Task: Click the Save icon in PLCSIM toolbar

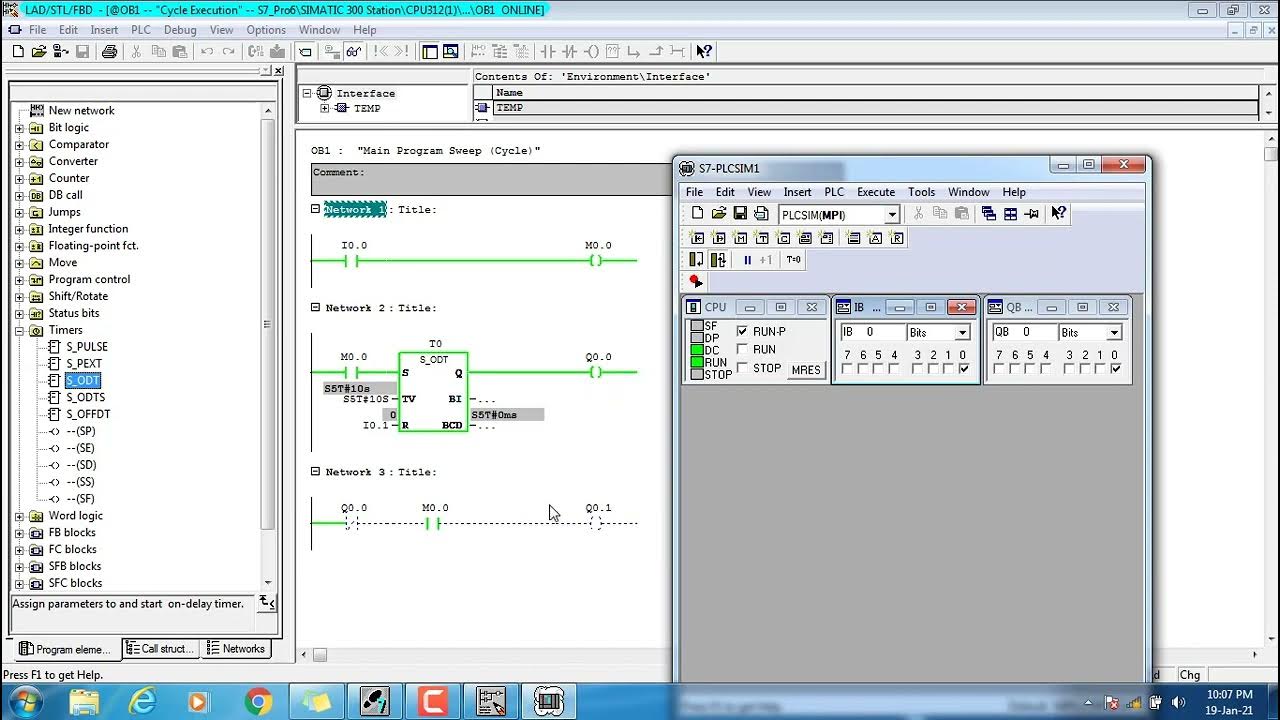Action: (x=740, y=214)
